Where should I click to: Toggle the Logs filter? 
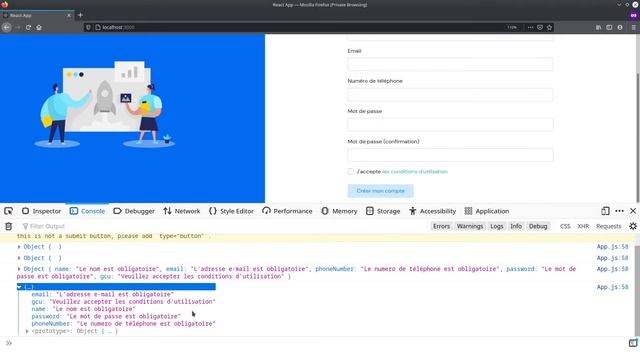pyautogui.click(x=497, y=226)
